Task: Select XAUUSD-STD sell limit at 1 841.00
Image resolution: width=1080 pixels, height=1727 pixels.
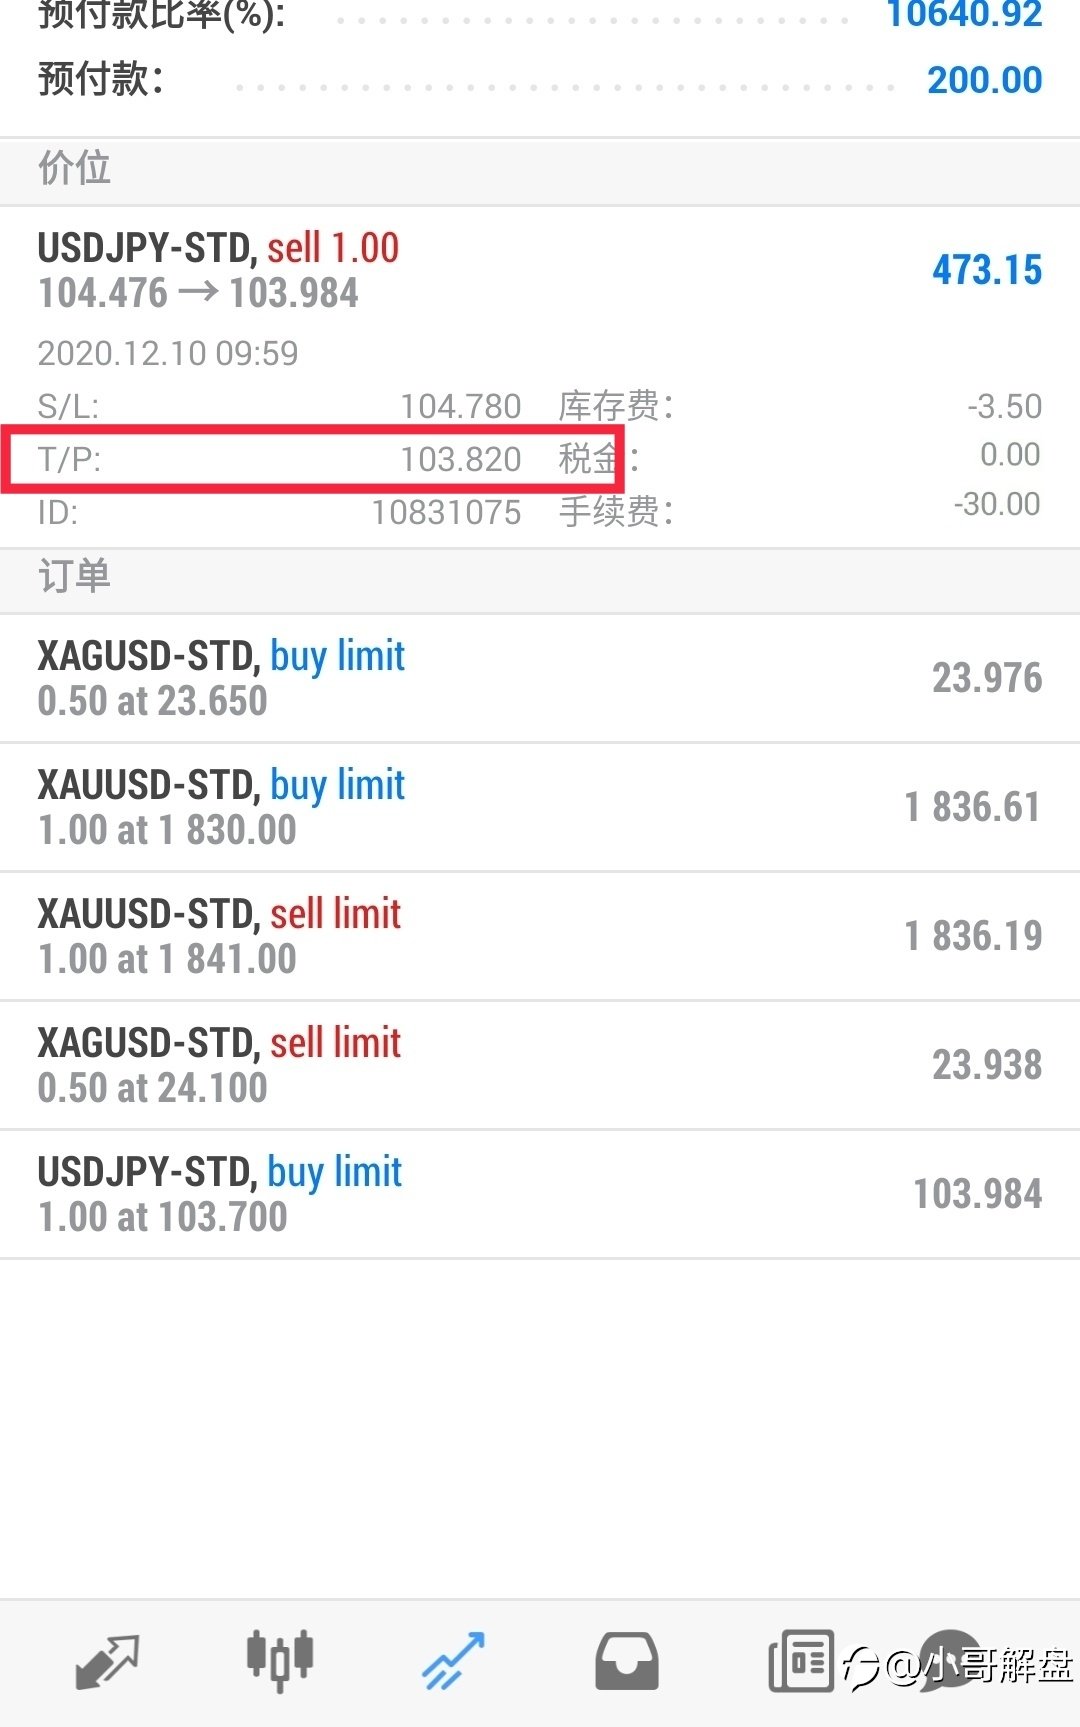Action: 540,936
